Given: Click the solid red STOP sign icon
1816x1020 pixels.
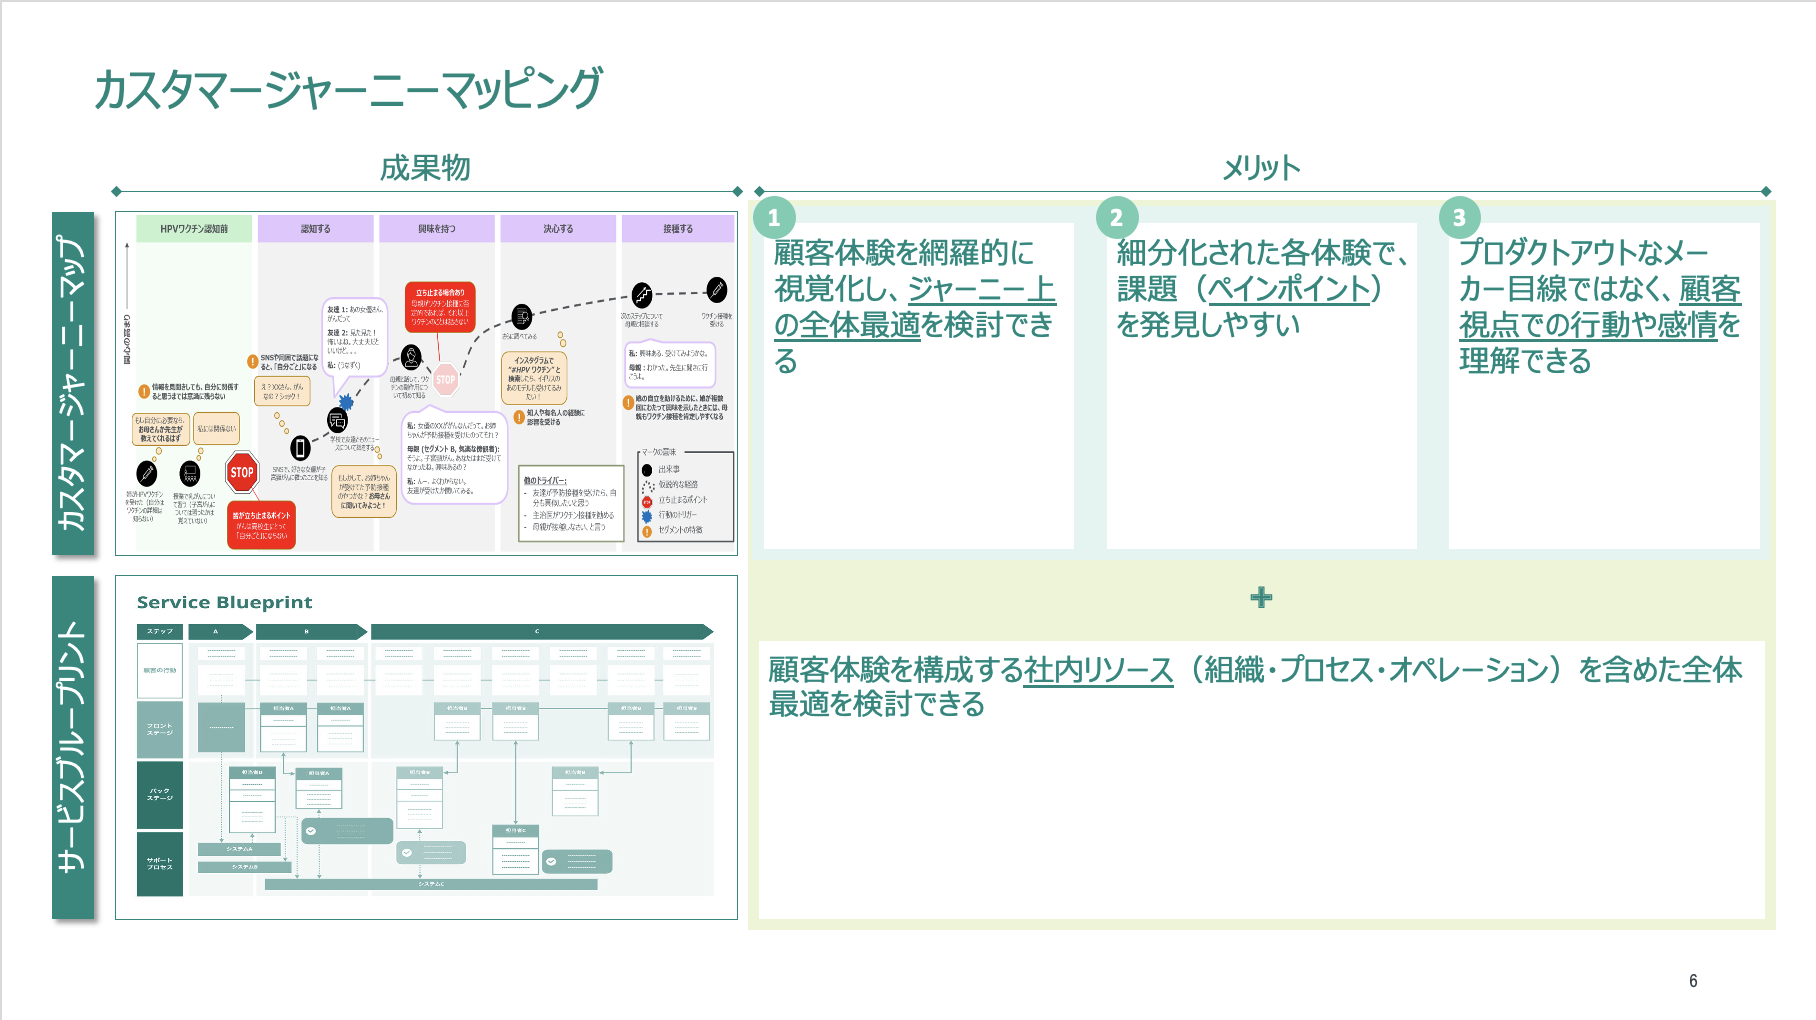Looking at the screenshot, I should click(242, 473).
